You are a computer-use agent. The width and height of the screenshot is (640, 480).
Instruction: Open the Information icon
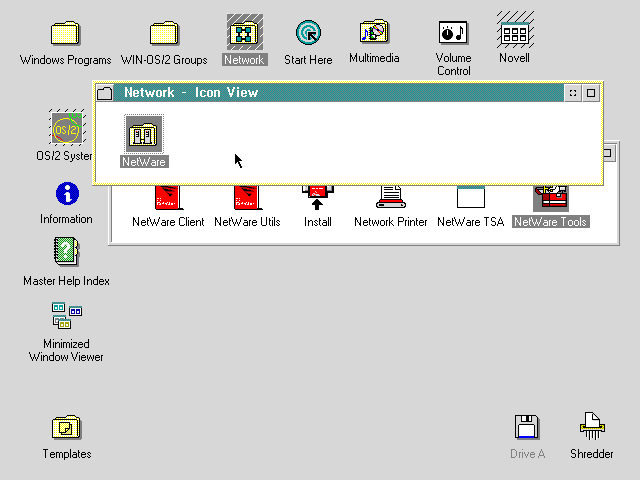point(67,193)
